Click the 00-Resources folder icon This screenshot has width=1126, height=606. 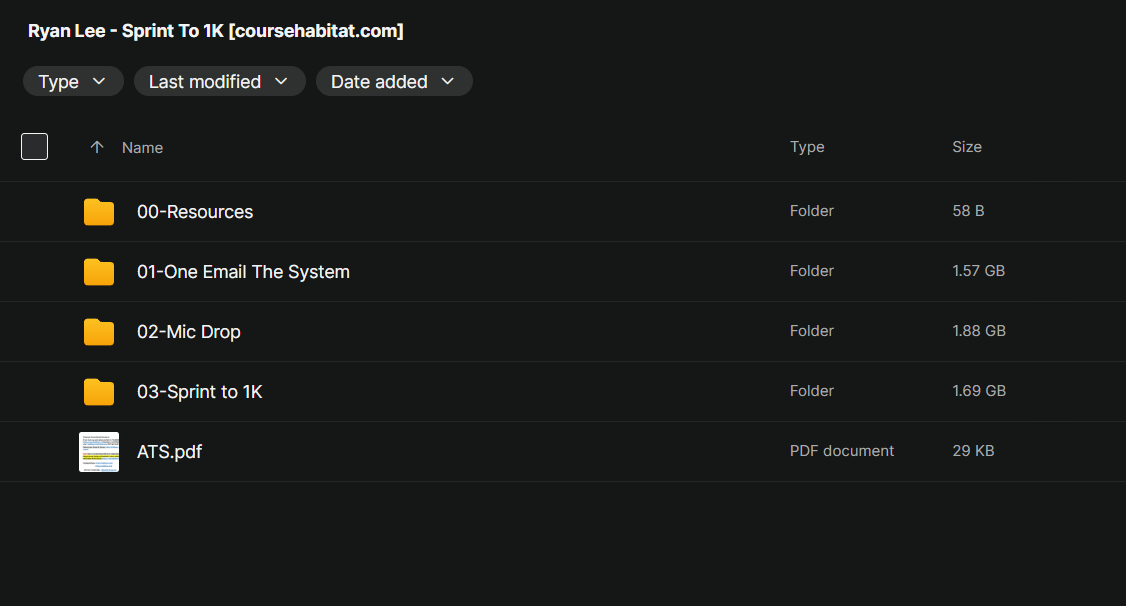(99, 212)
